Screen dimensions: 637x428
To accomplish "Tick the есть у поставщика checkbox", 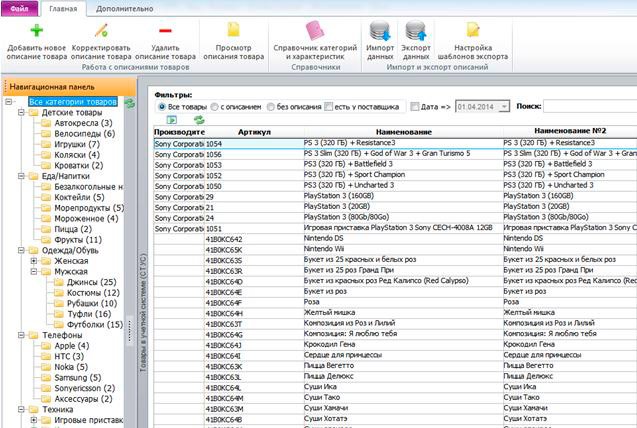I will (x=328, y=106).
